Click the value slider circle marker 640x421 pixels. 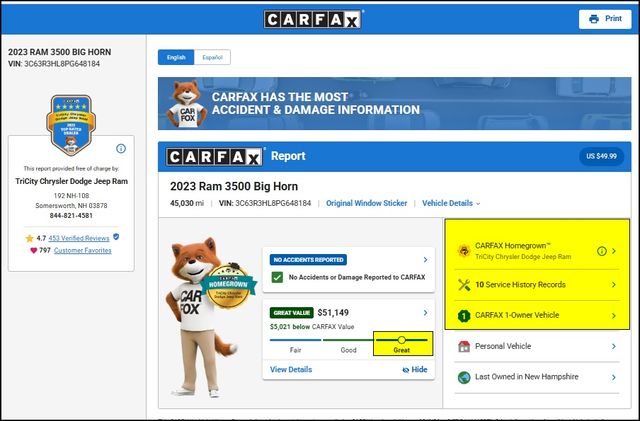coord(402,340)
